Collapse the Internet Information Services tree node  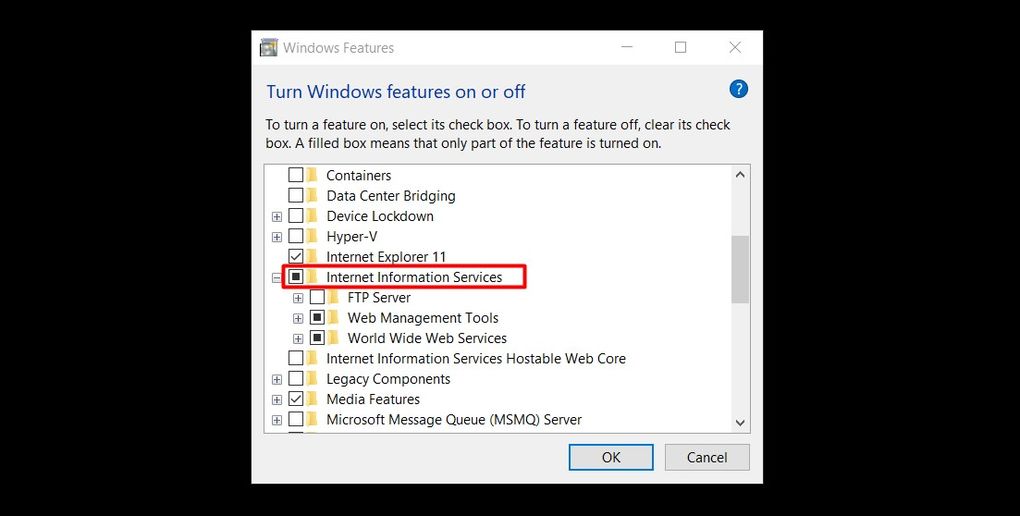276,277
